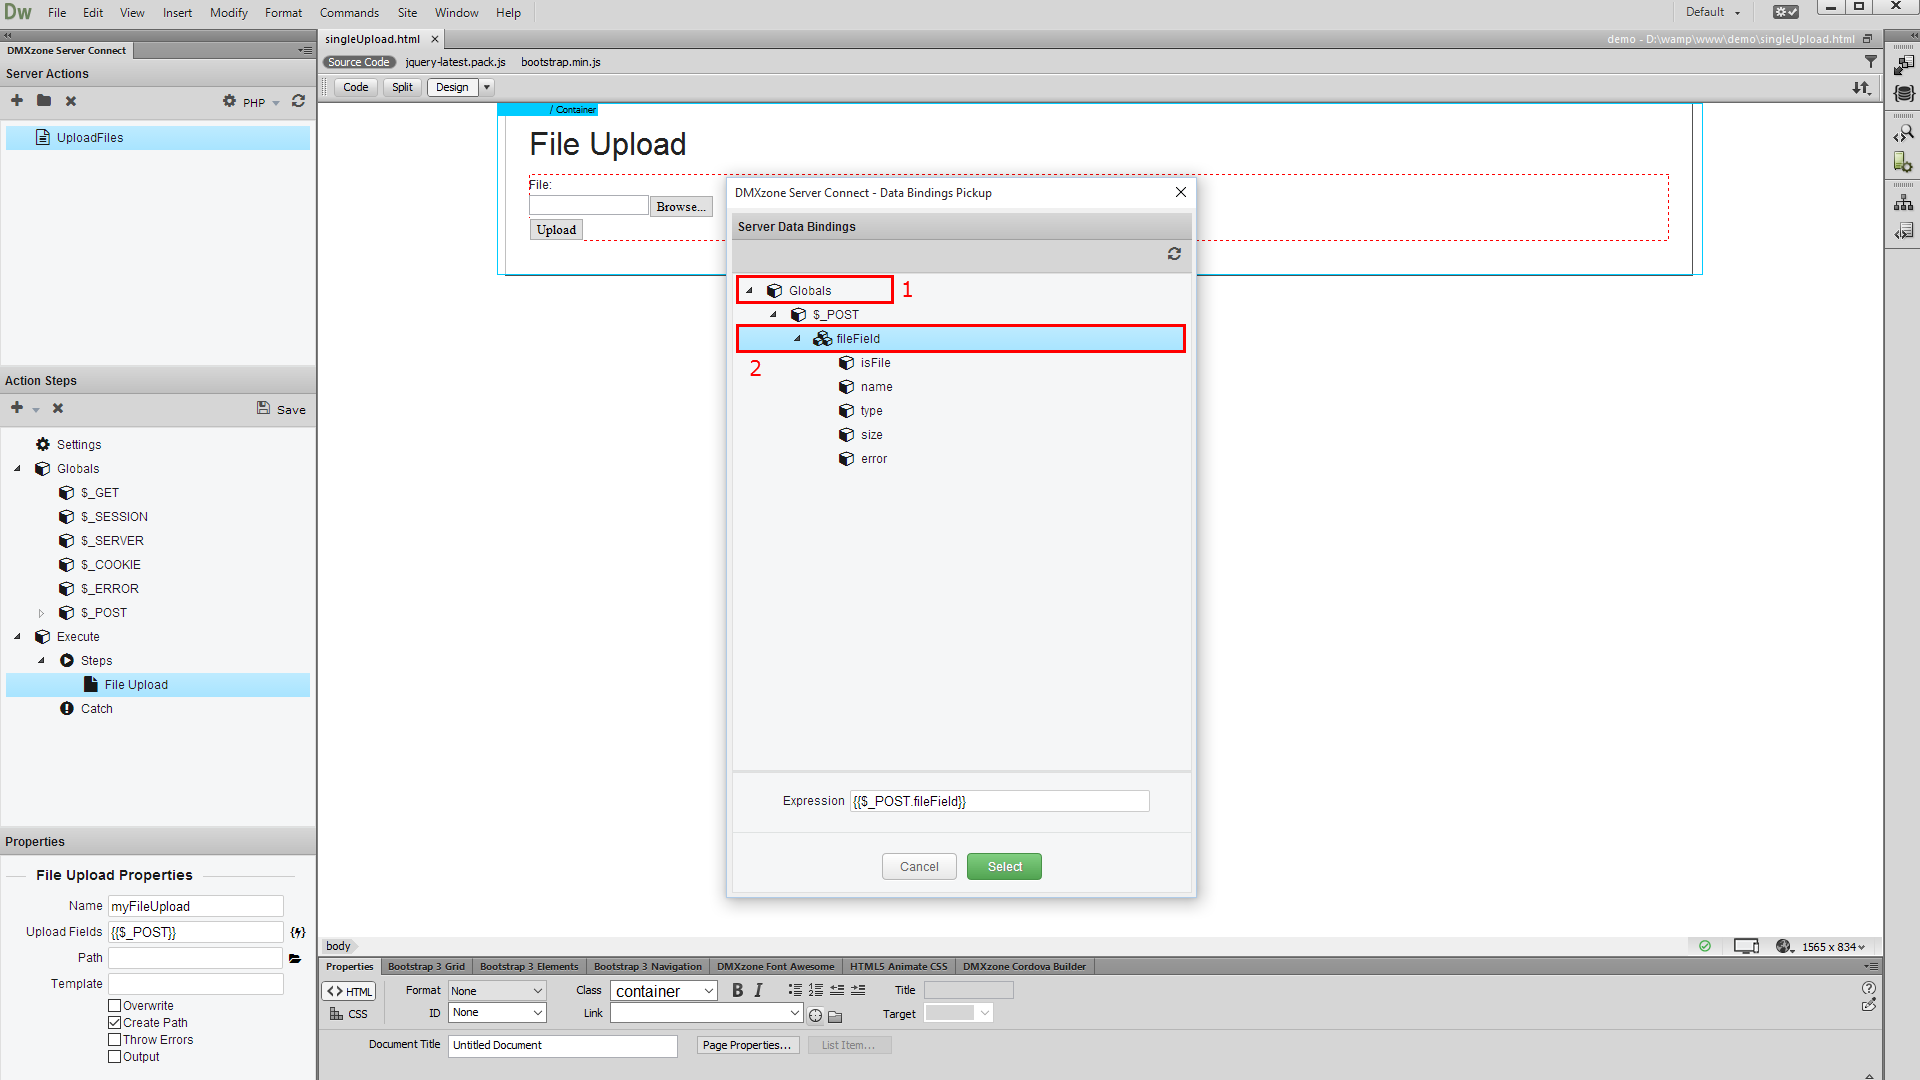This screenshot has height=1080, width=1920.
Task: Click the unordered list icon
Action: (x=795, y=990)
